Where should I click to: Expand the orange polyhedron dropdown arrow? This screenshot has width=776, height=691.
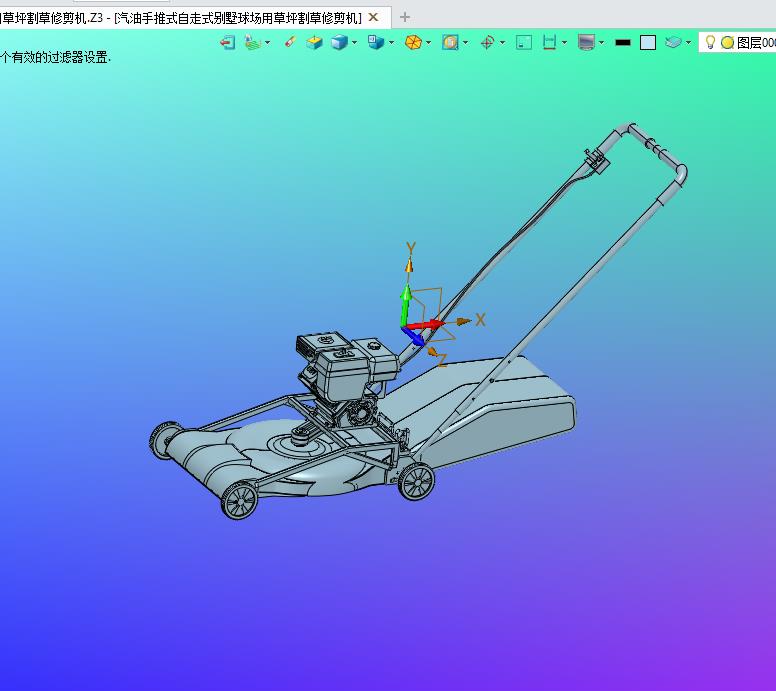click(429, 43)
